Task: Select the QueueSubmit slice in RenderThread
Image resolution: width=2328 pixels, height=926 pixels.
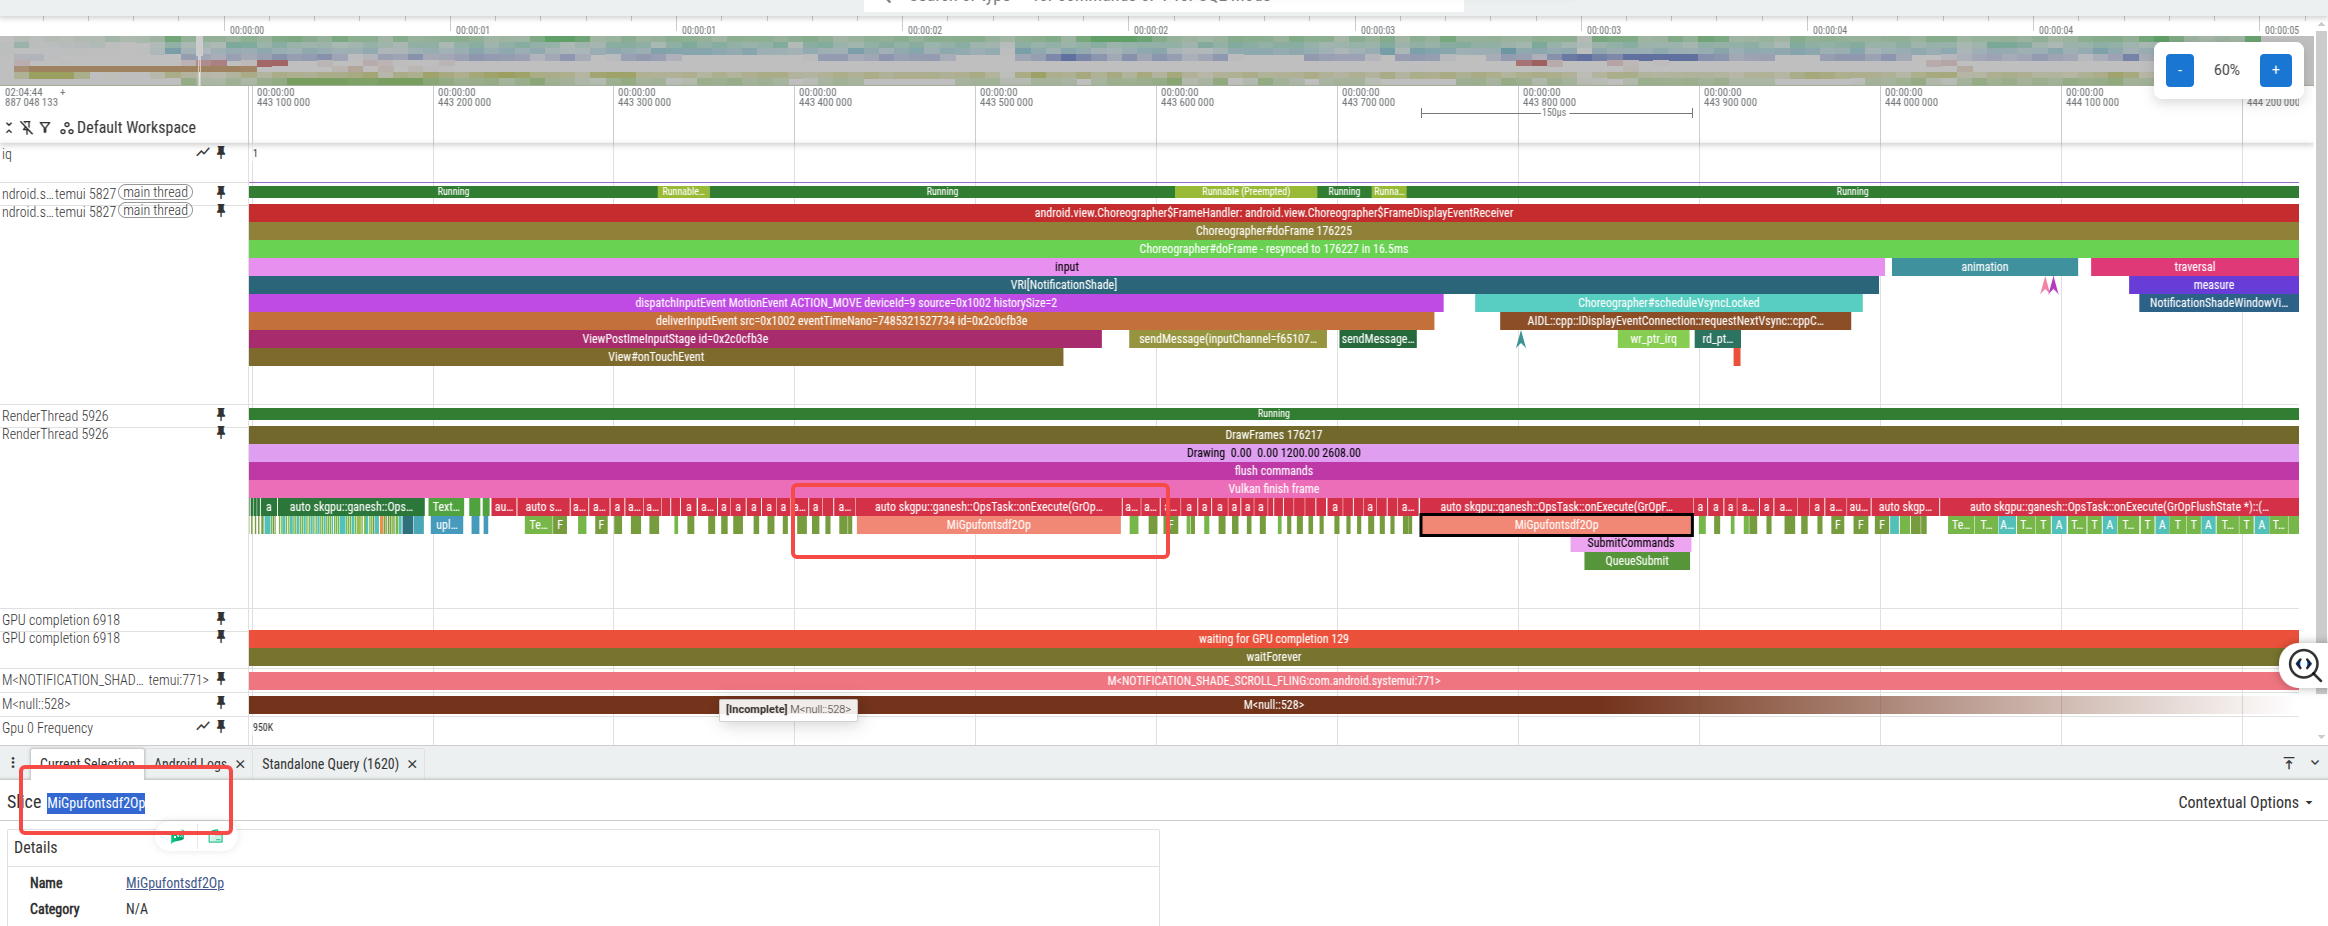Action: pos(1636,561)
